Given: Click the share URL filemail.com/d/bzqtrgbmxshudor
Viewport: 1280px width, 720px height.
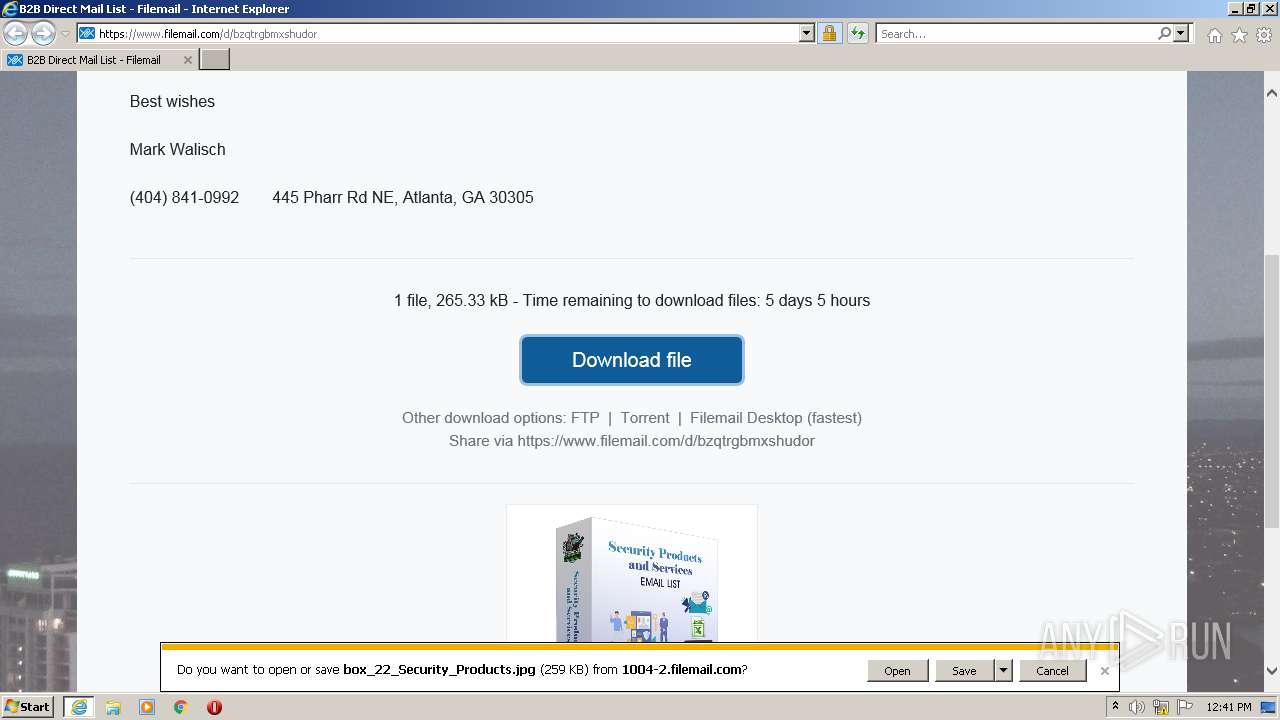Looking at the screenshot, I should (666, 441).
